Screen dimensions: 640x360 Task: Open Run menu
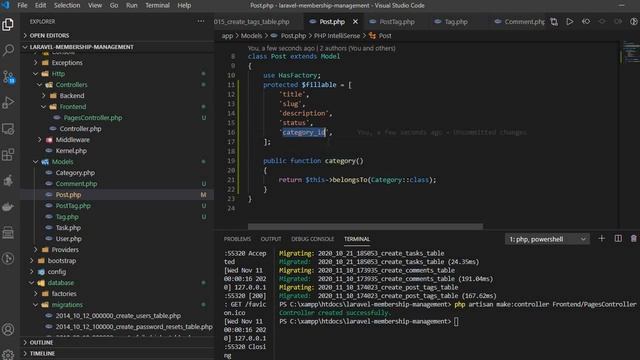pos(131,5)
